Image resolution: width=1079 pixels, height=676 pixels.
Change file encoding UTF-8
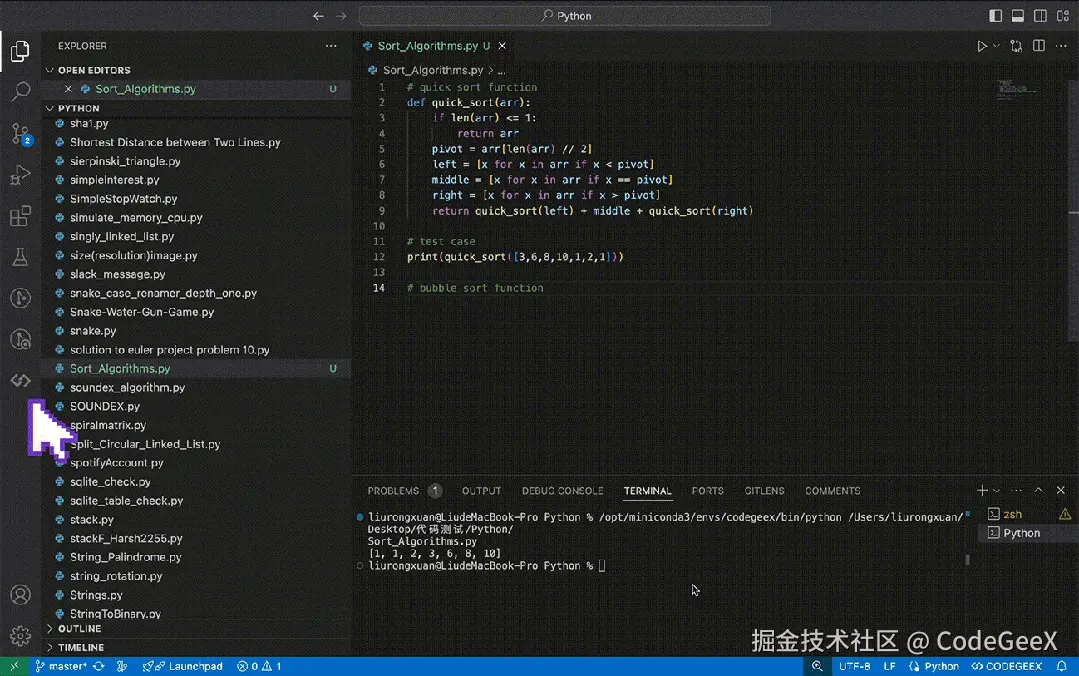pyautogui.click(x=854, y=666)
